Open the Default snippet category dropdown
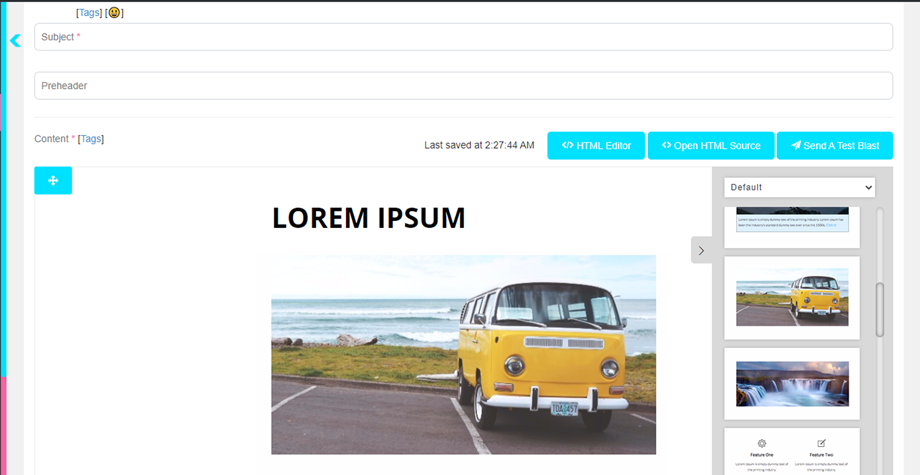Screen dimensions: 920x475 (x=799, y=188)
